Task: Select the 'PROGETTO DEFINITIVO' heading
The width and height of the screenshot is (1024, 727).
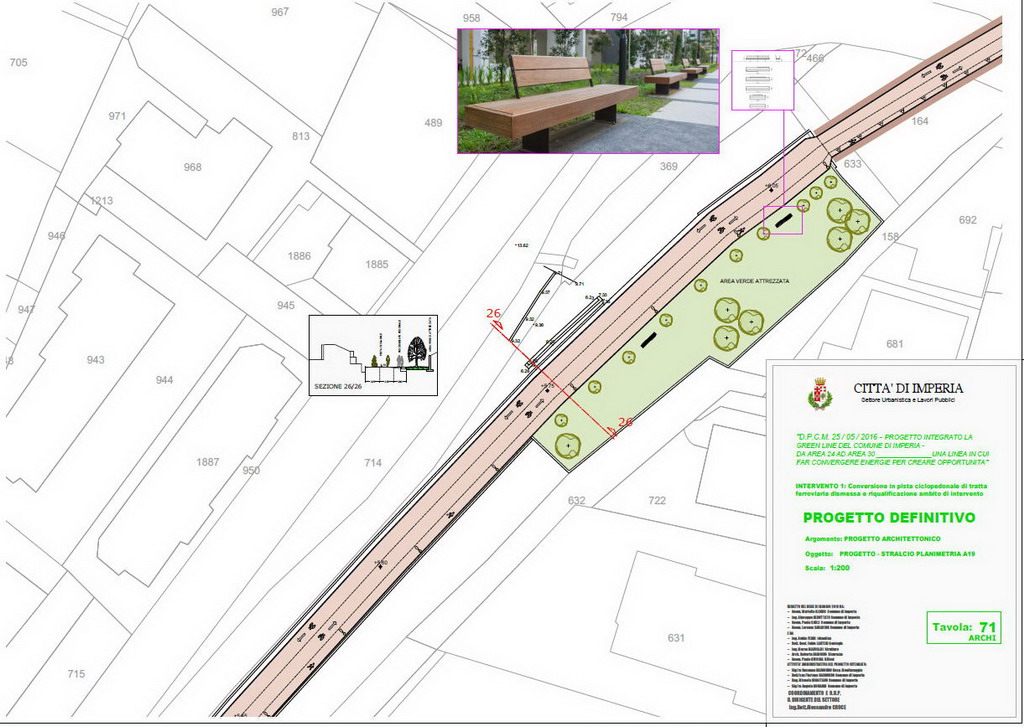Action: [889, 518]
